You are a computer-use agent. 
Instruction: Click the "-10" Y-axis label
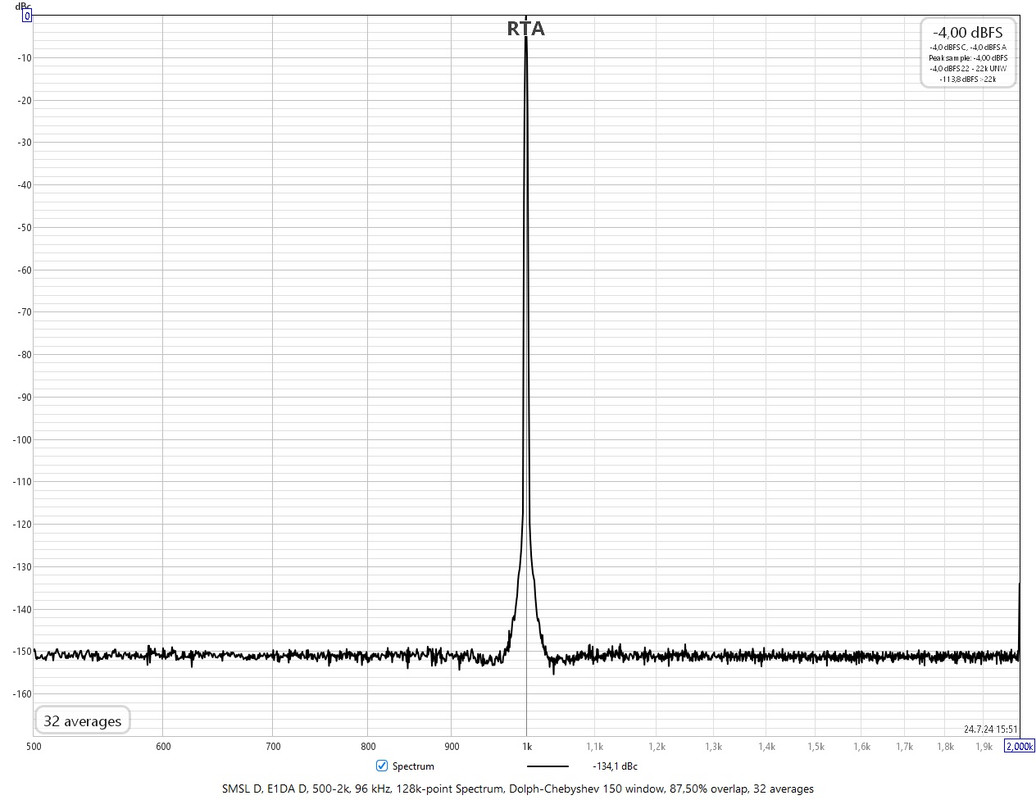(x=24, y=57)
